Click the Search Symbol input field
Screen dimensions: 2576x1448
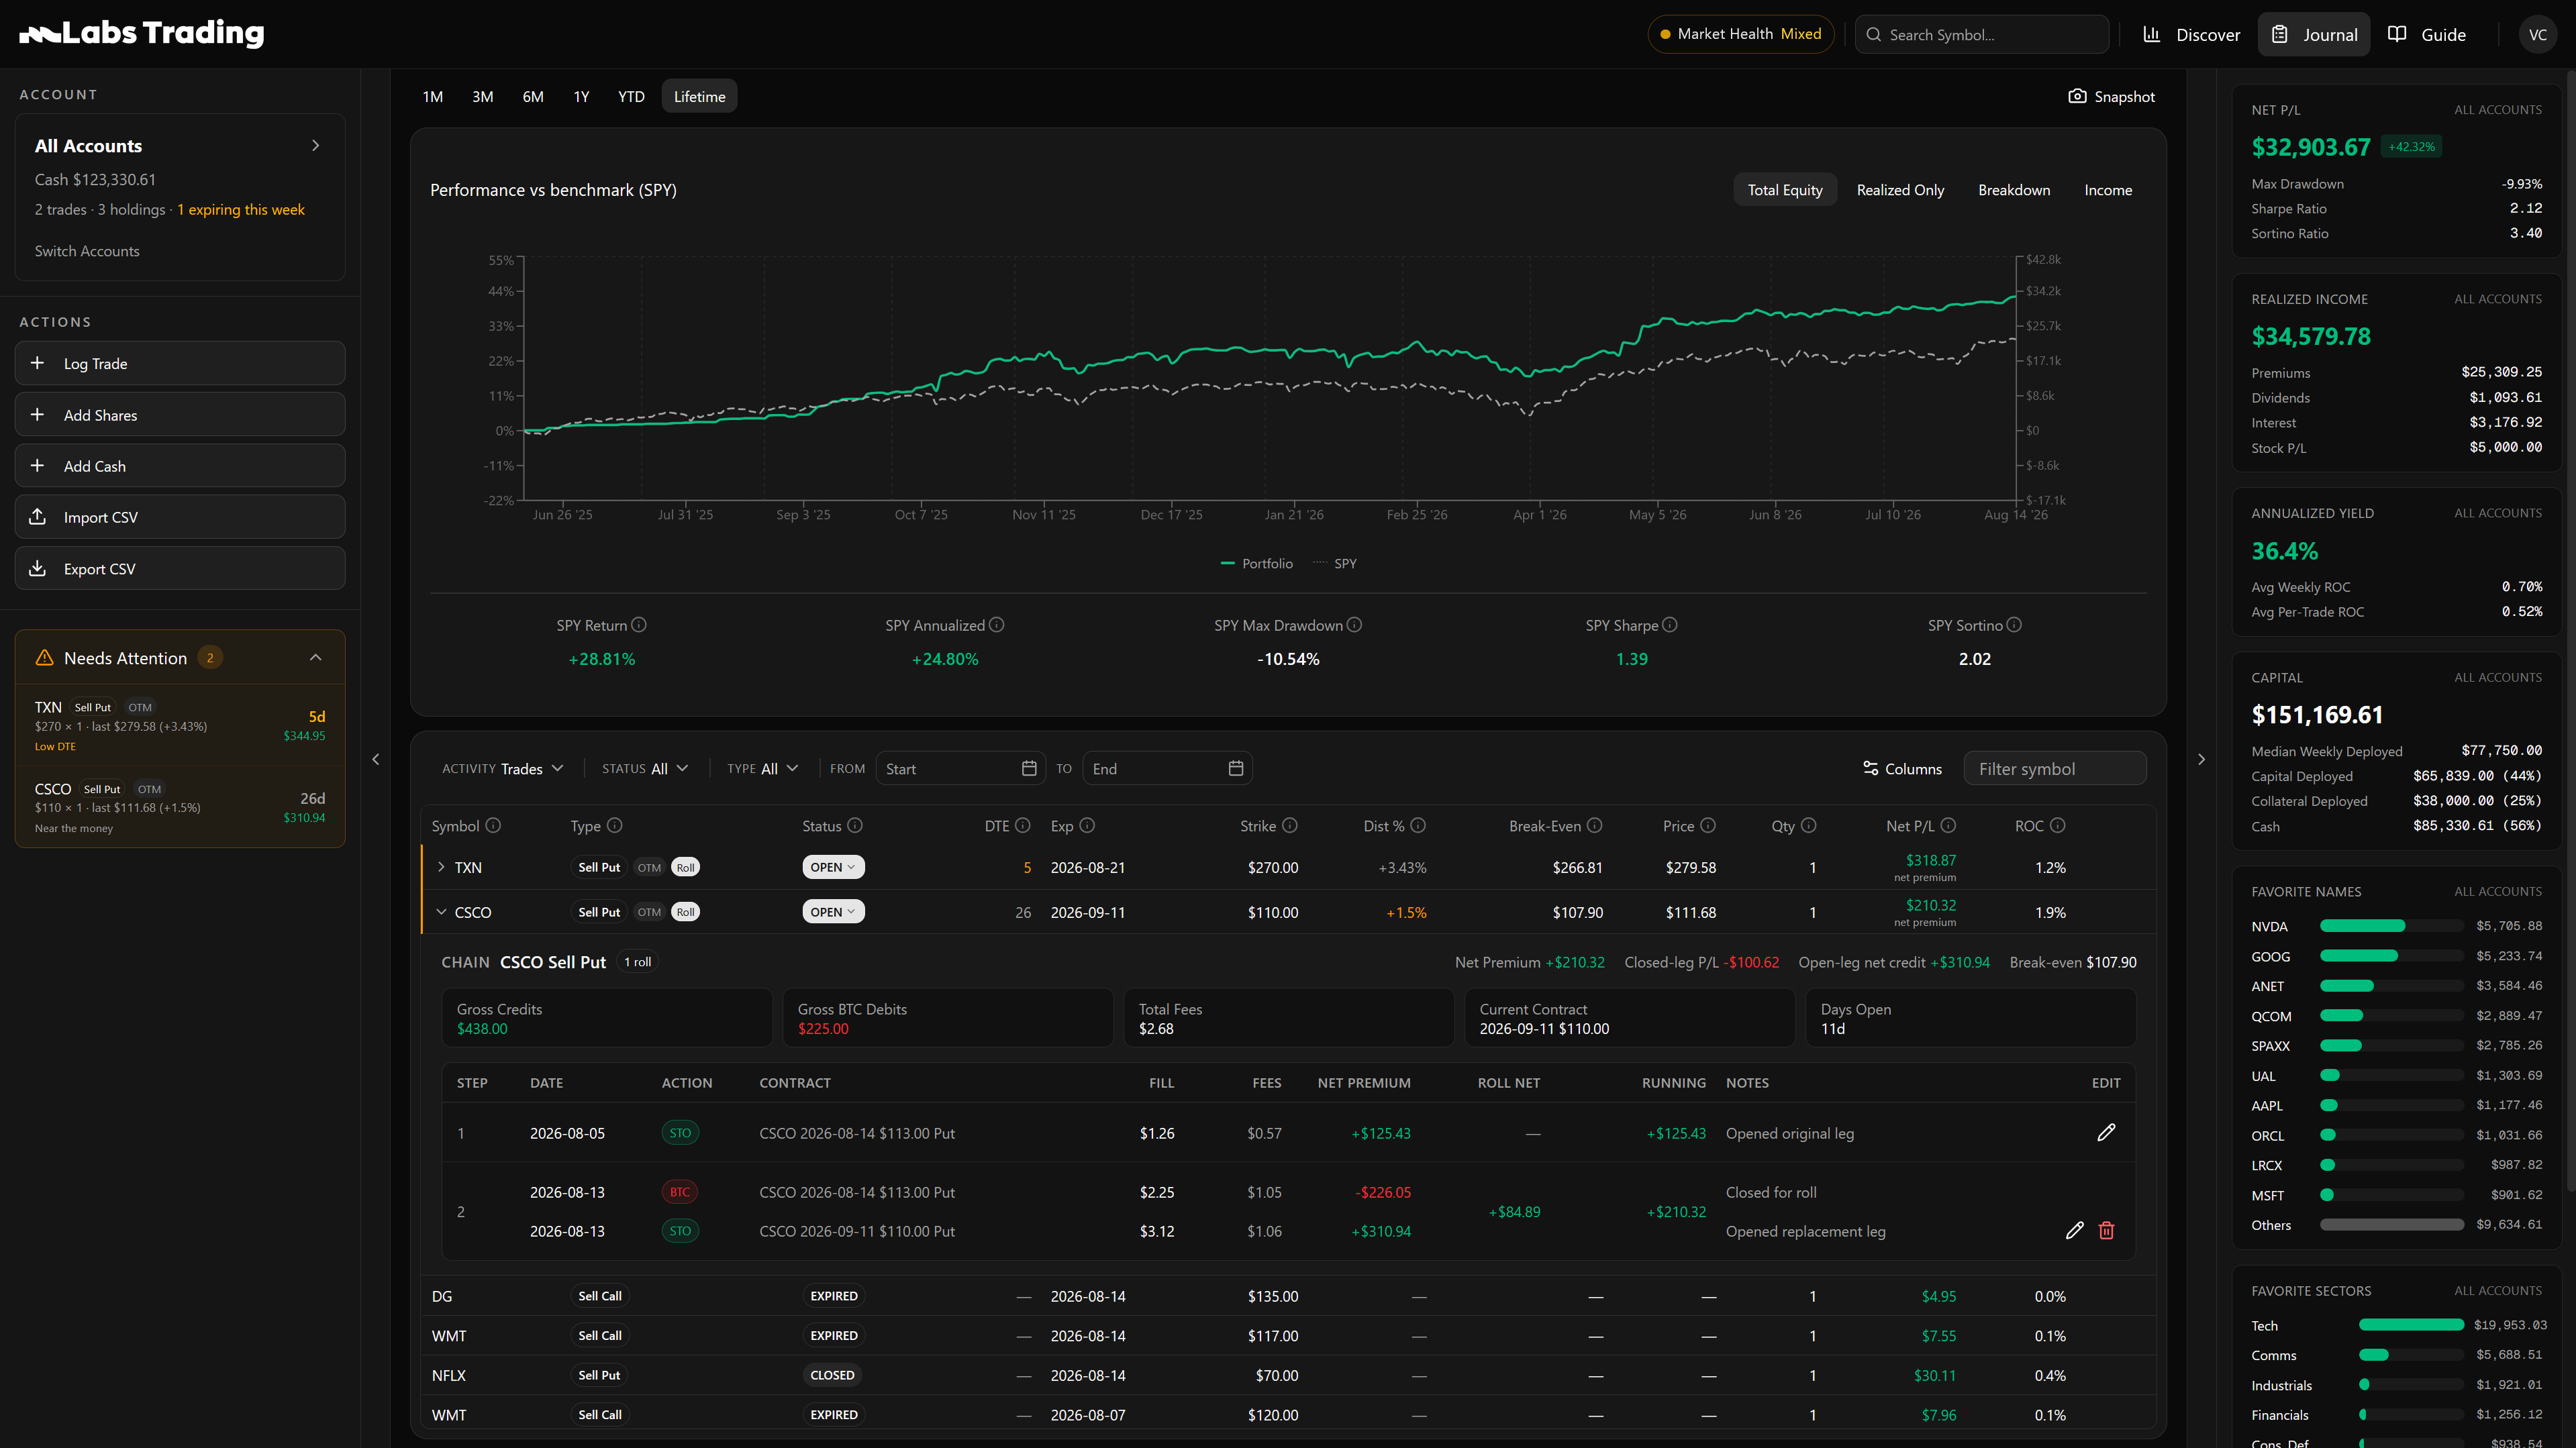[1982, 34]
